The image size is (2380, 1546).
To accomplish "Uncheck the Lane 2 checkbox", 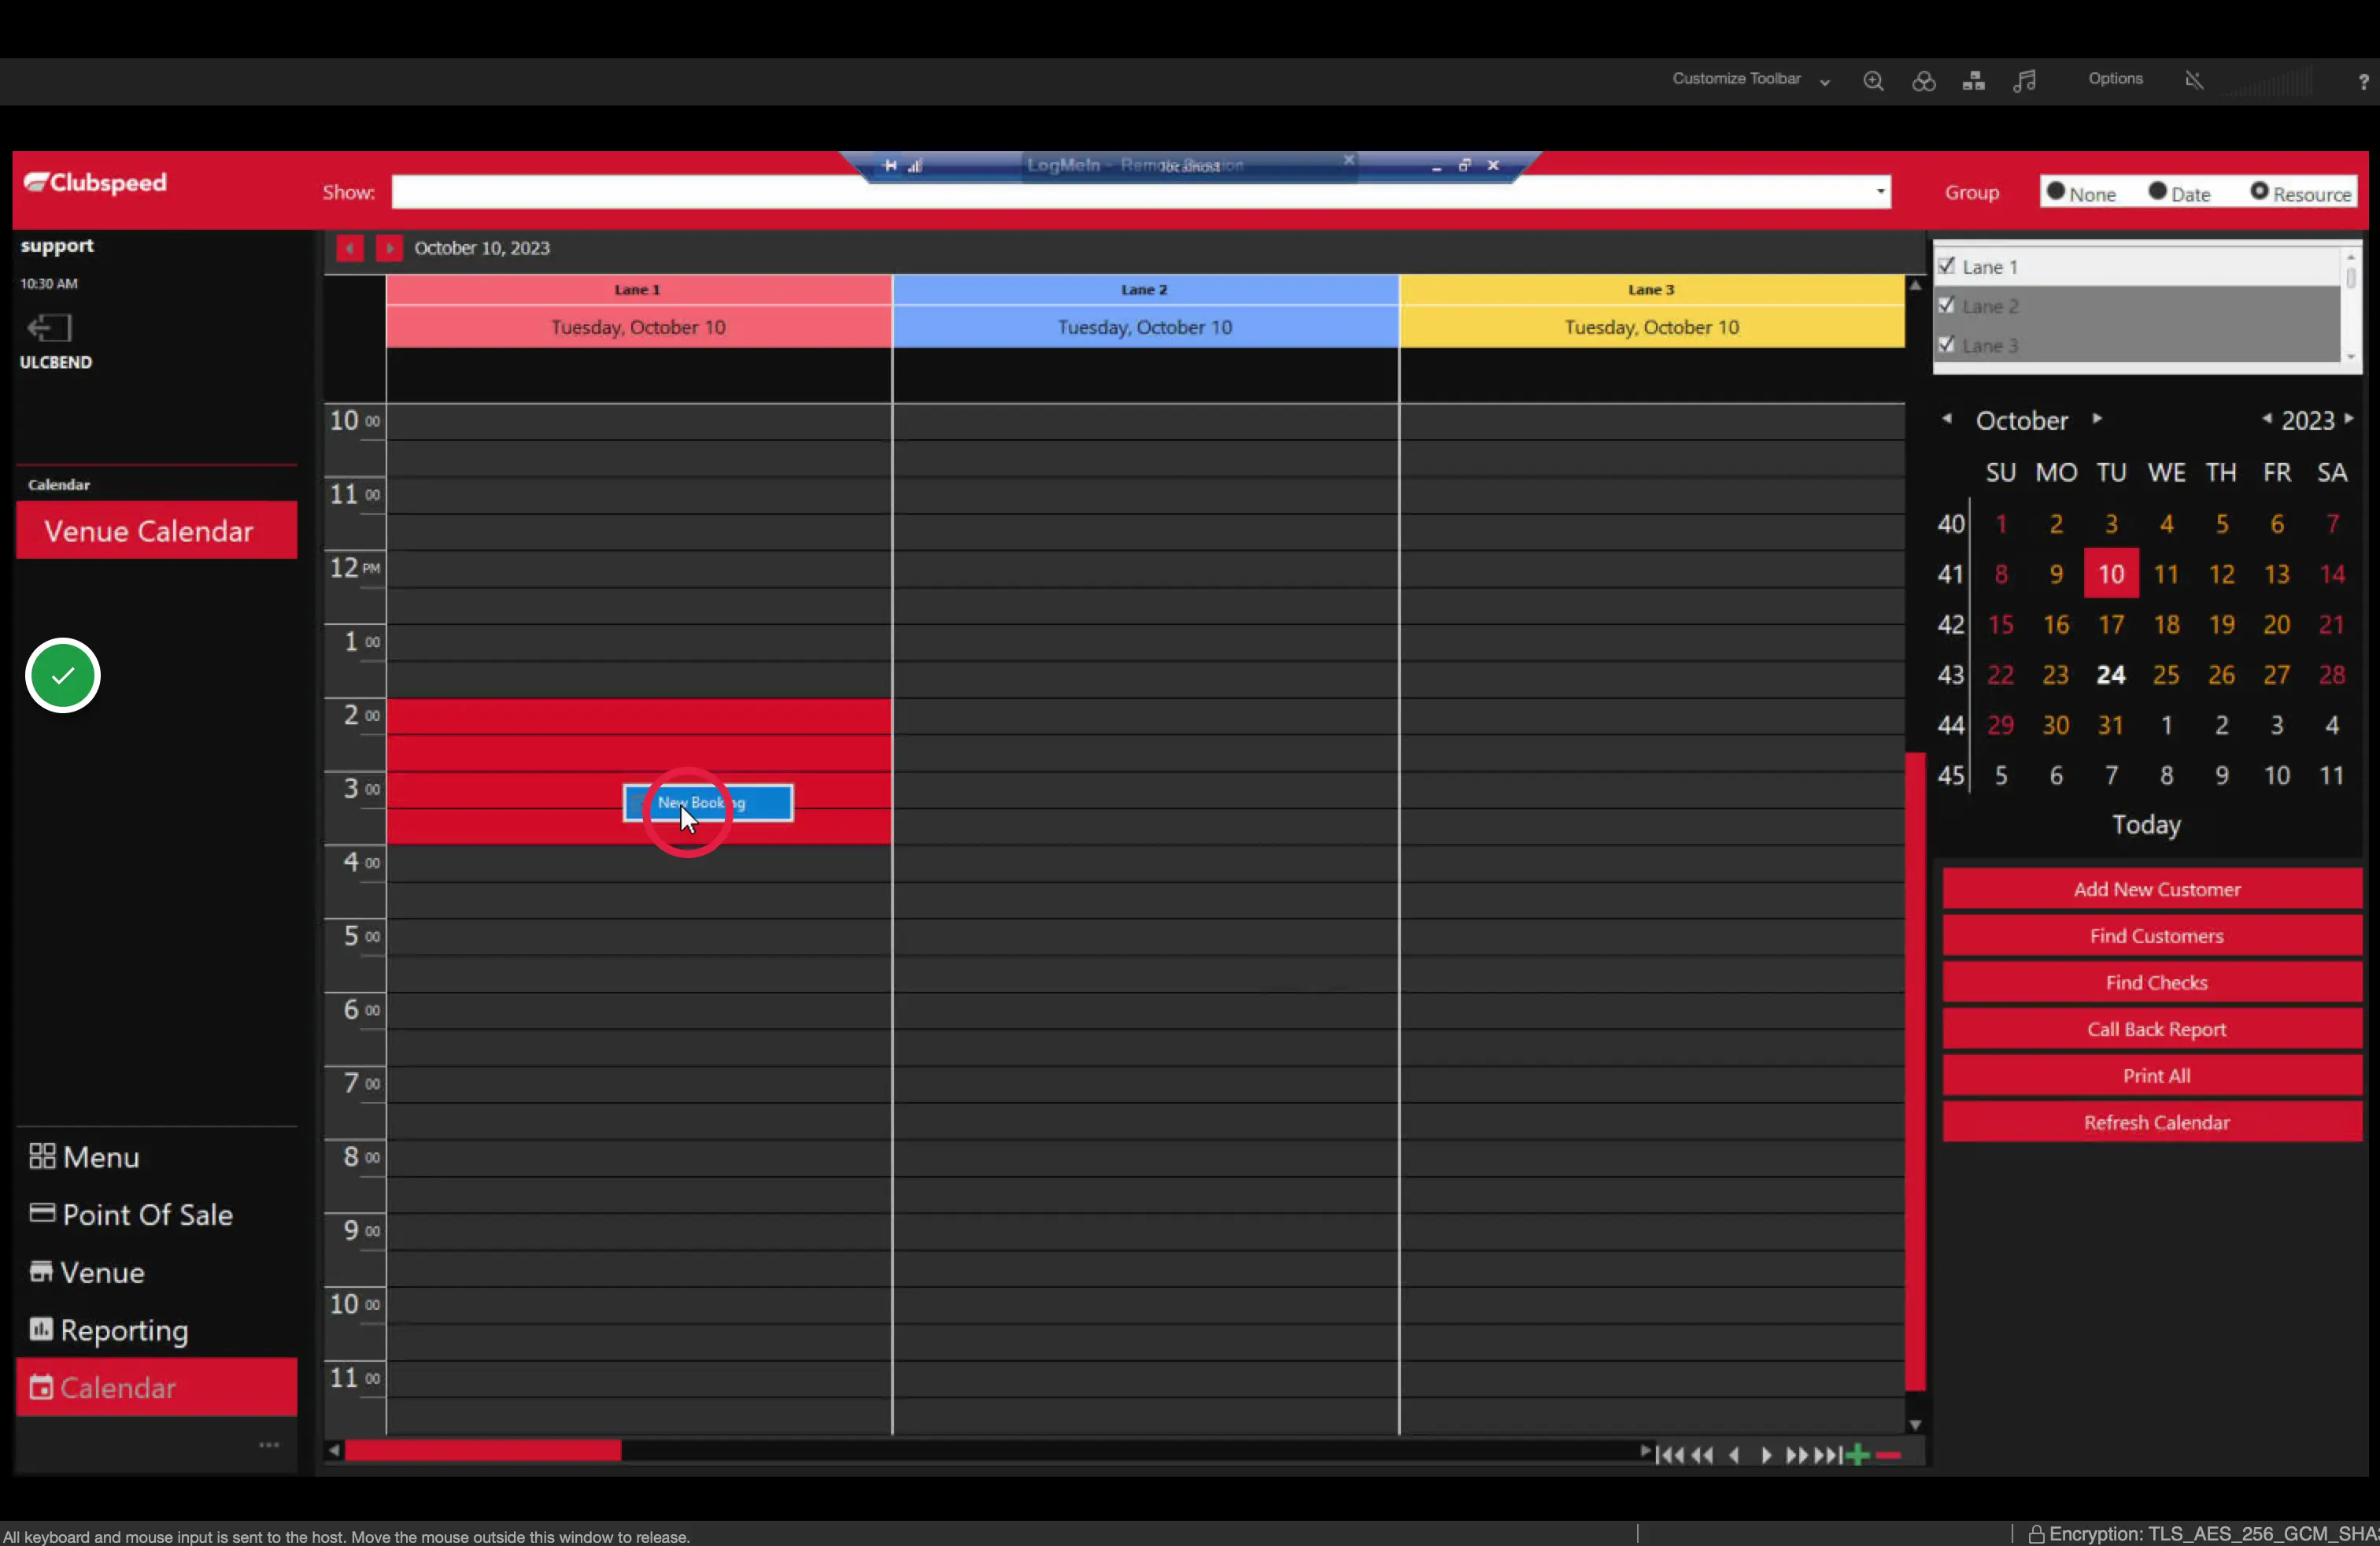I will click(1947, 305).
